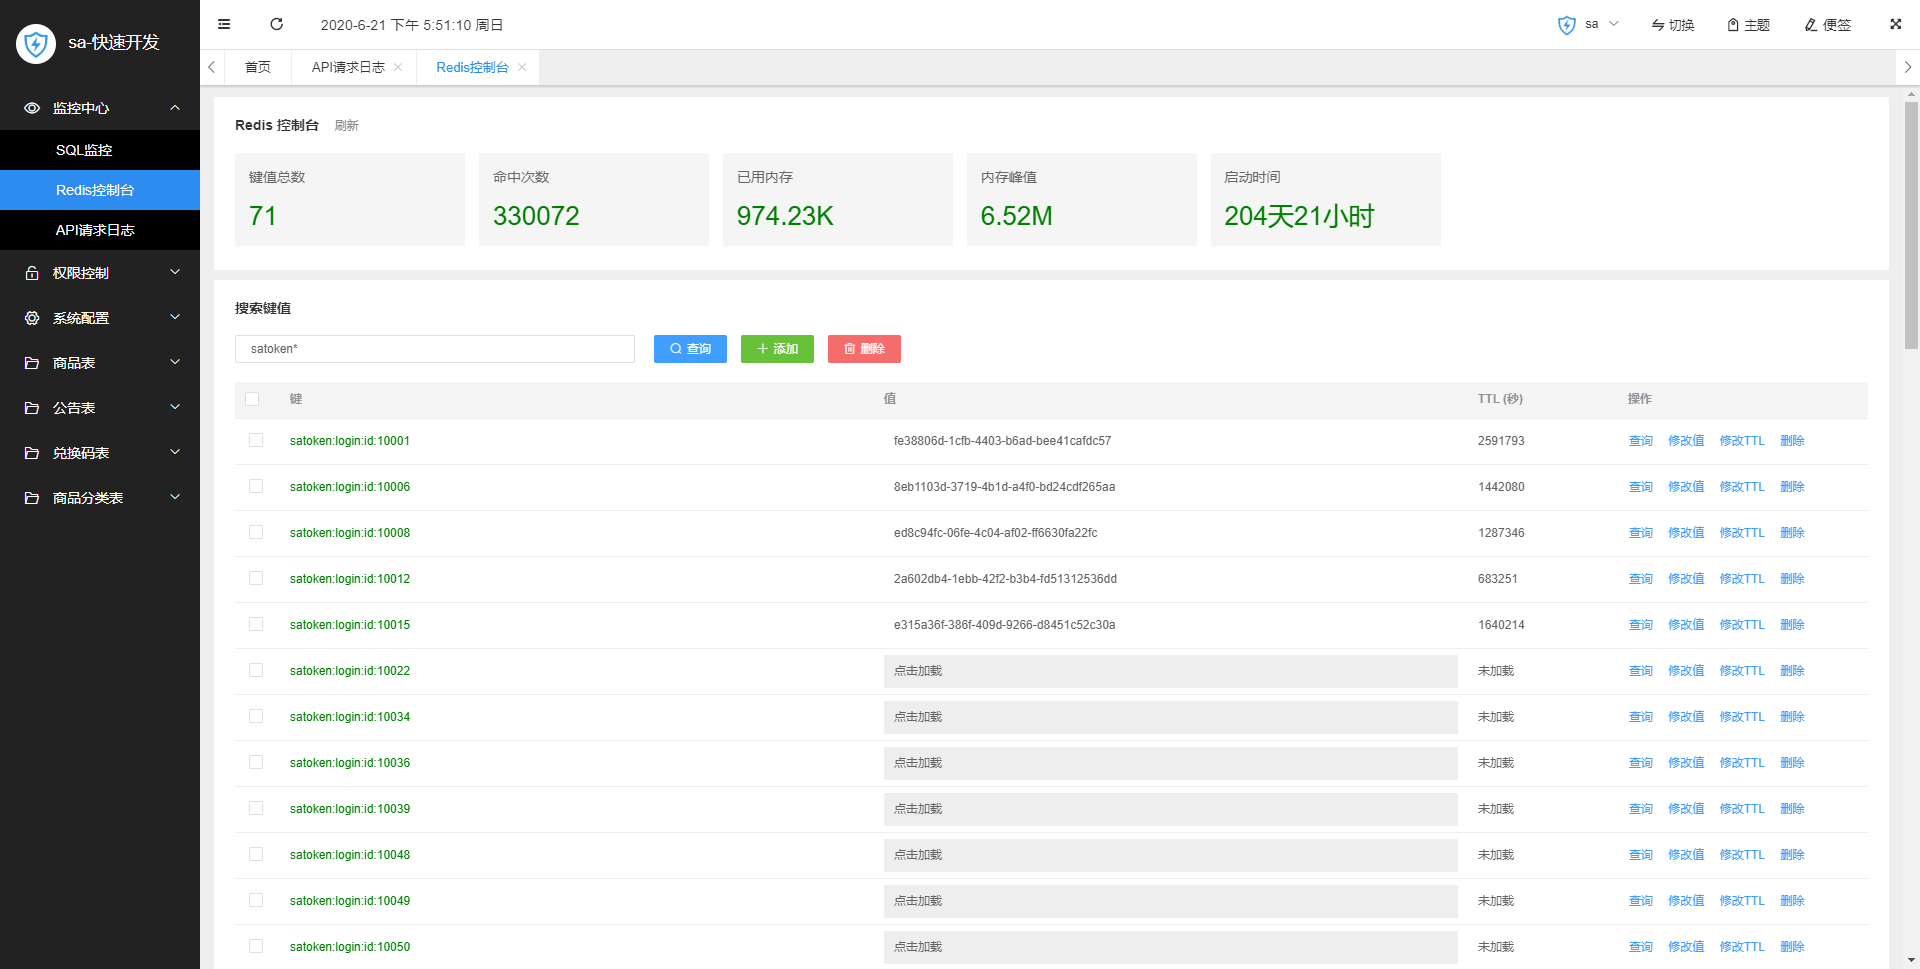
Task: Switch to the 首页 tab
Action: (258, 67)
